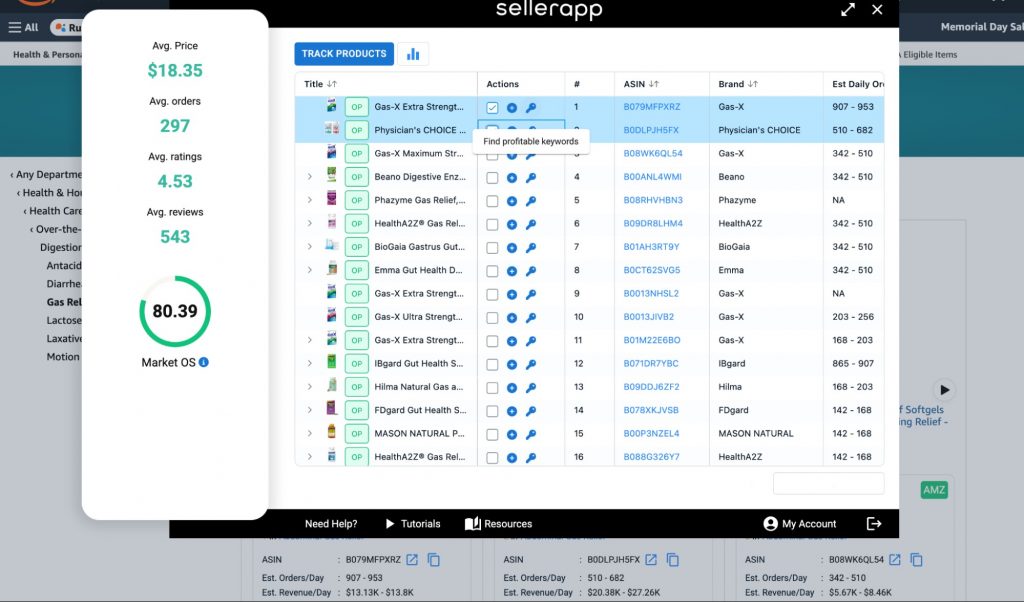
Task: Check the box for ASIN B09DR8LHM4
Action: [x=492, y=225]
